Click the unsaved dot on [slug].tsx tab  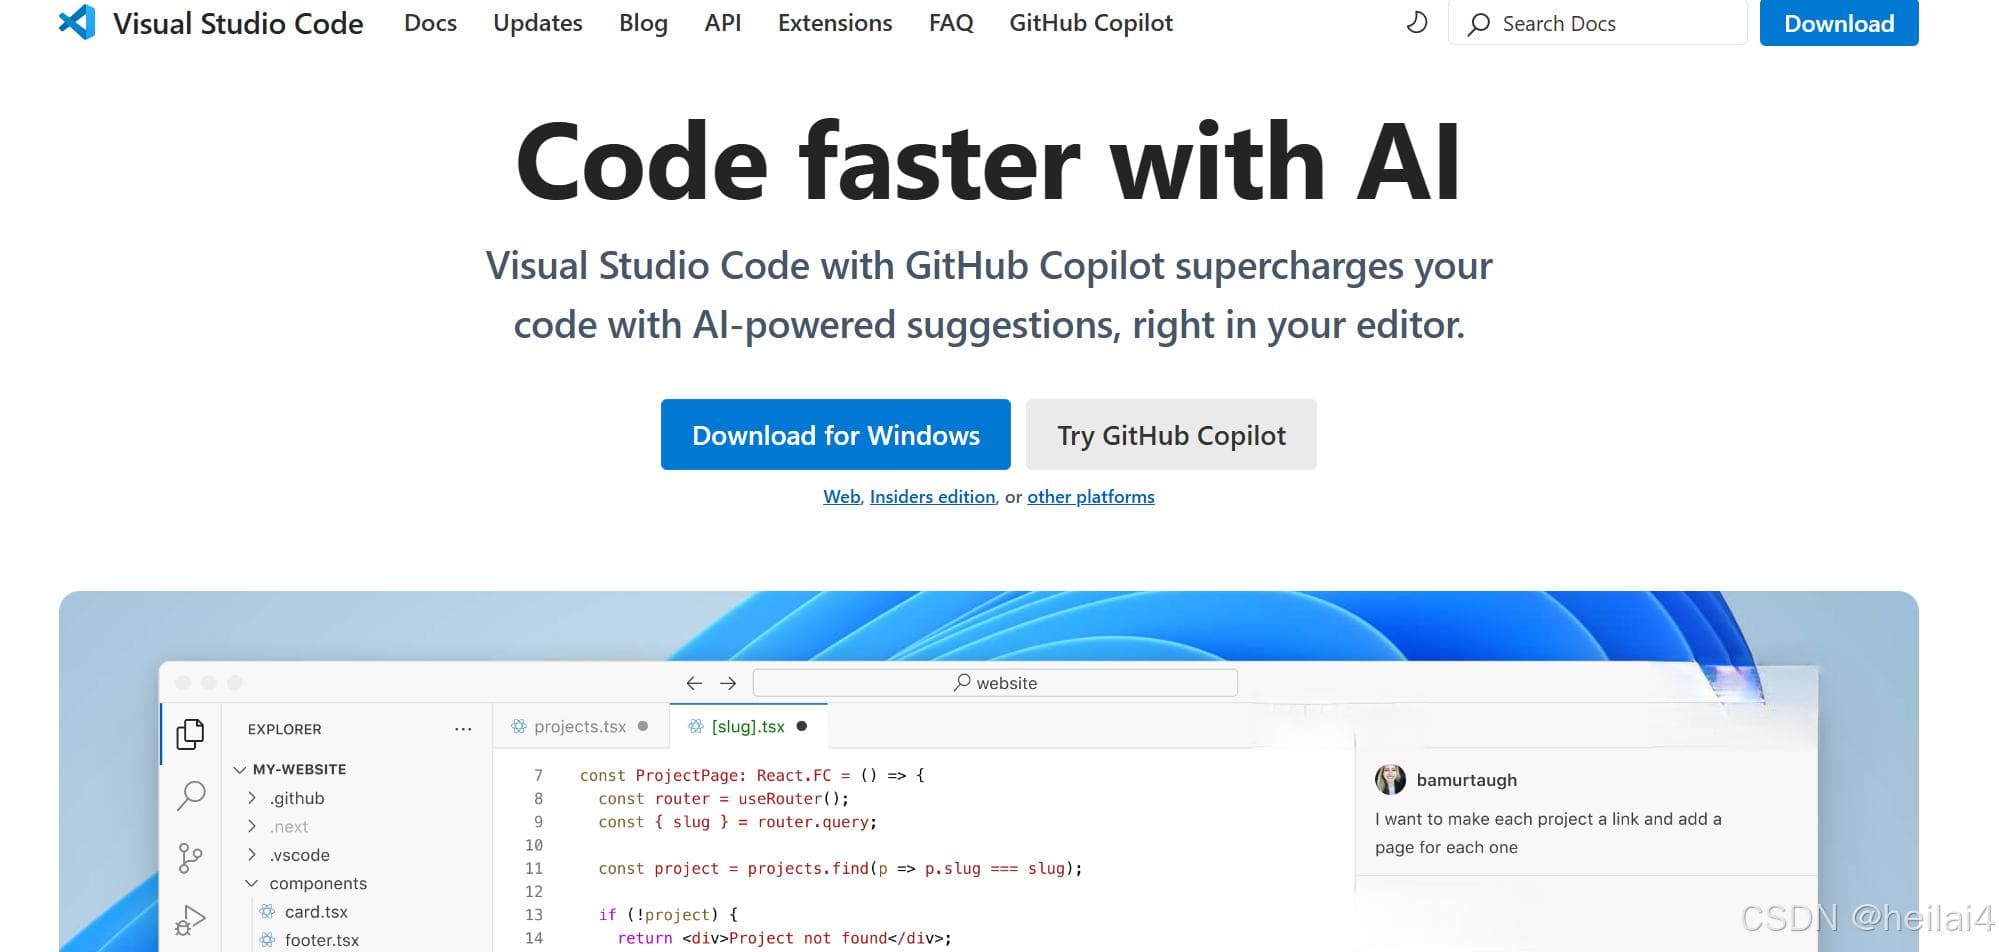coord(801,727)
